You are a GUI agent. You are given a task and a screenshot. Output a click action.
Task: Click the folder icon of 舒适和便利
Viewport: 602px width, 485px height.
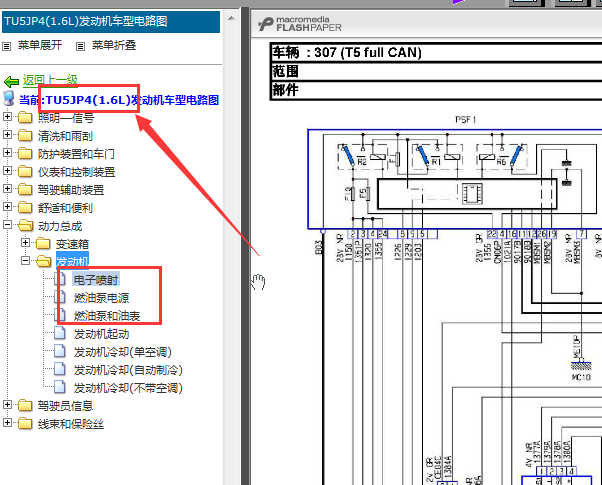25,208
